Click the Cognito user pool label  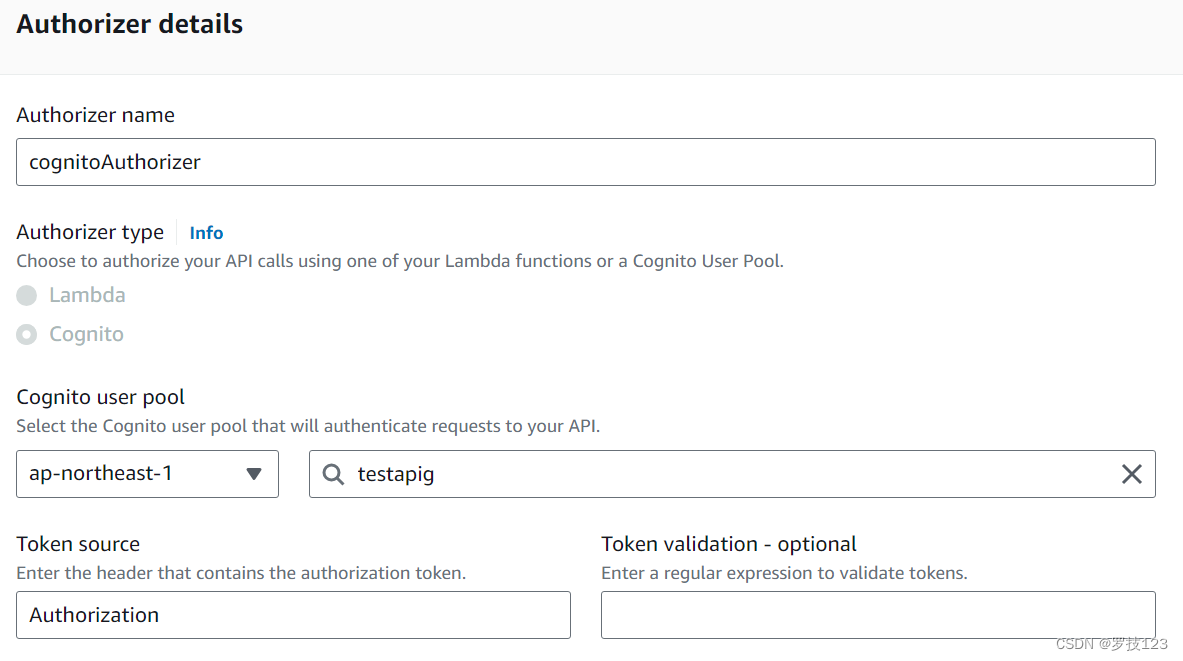click(x=101, y=397)
